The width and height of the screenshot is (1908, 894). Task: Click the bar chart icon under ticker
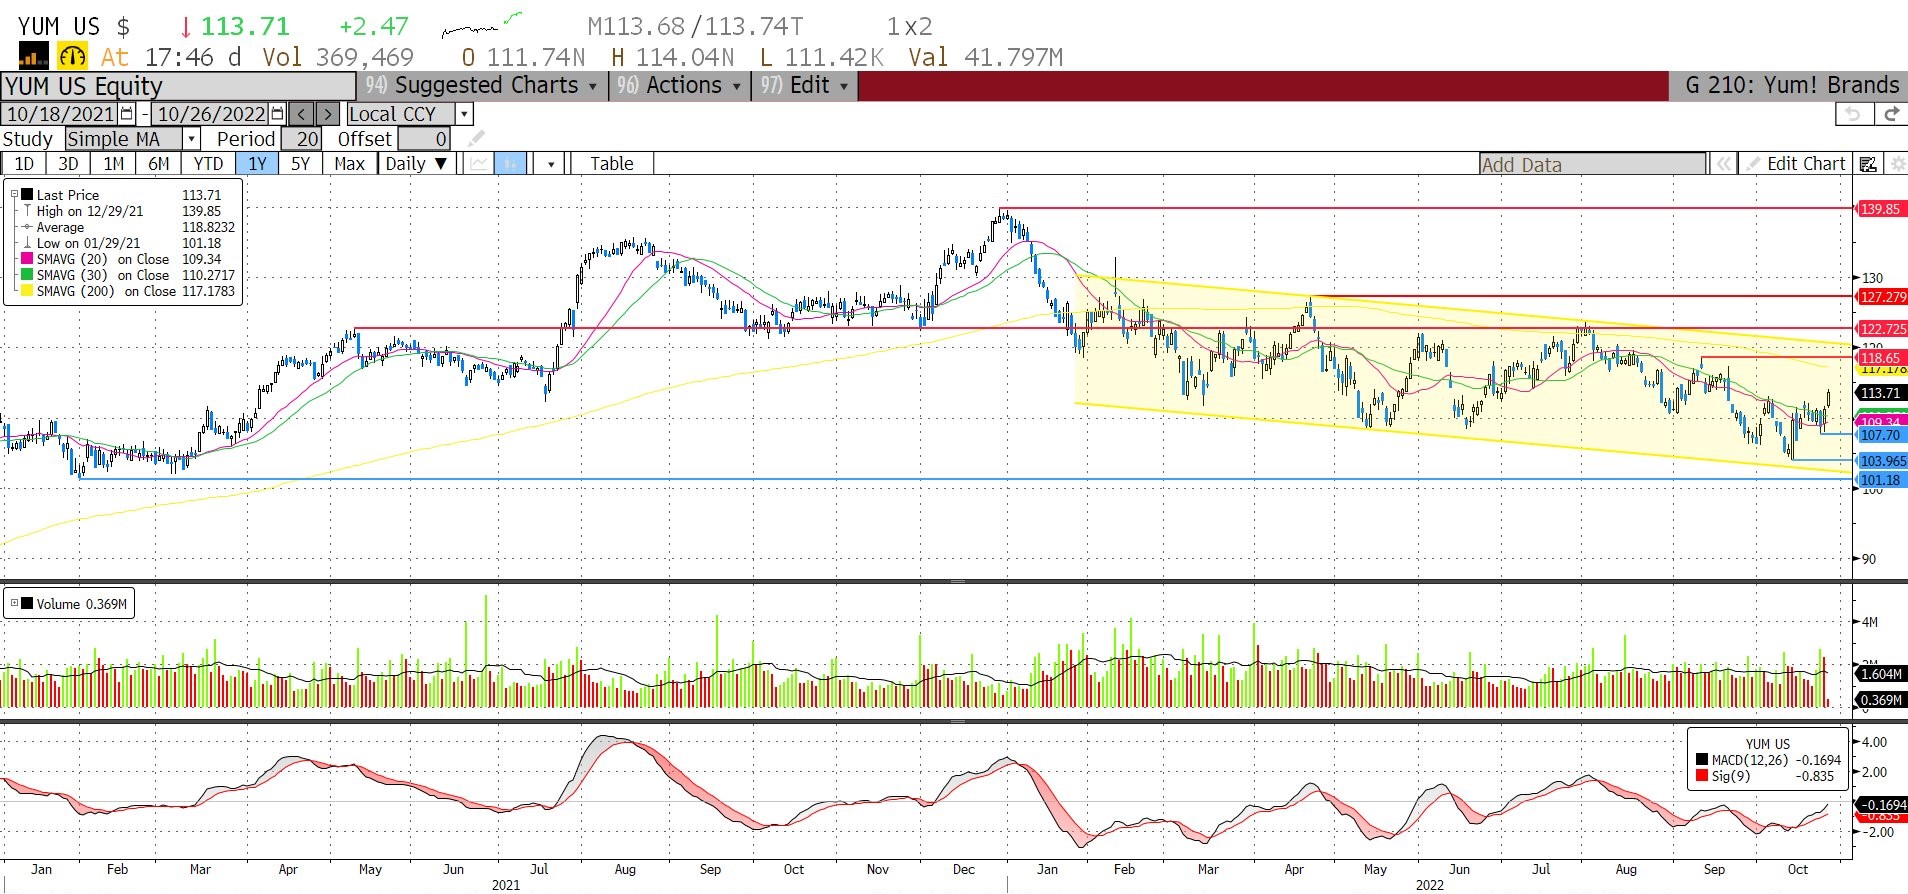point(33,57)
